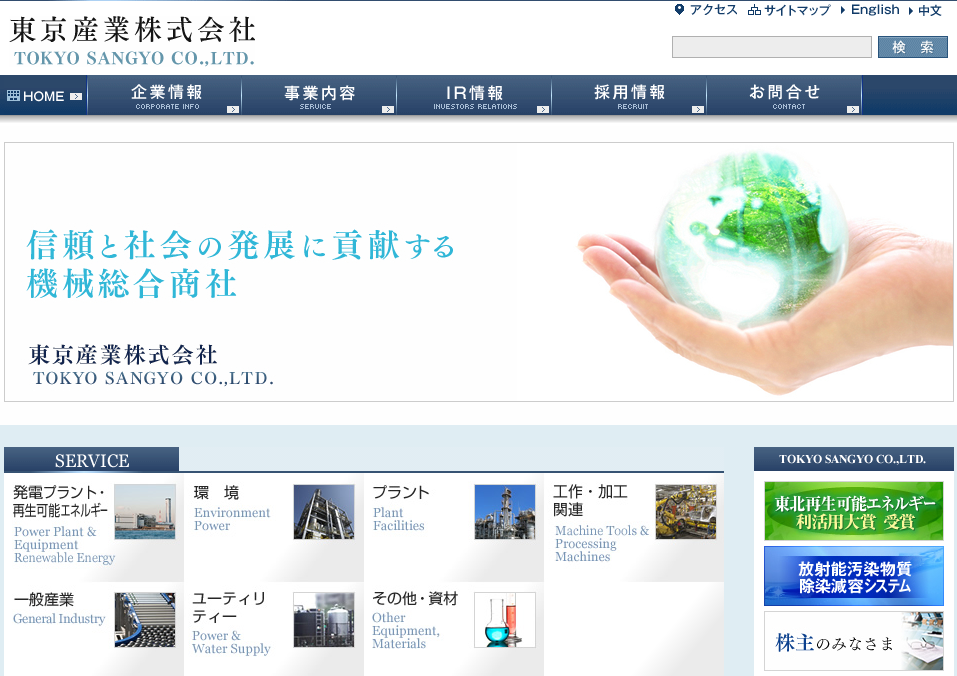957x676 pixels.
Task: Click the 東北再生可能エネルギー利活用大賞 banner
Action: point(853,511)
